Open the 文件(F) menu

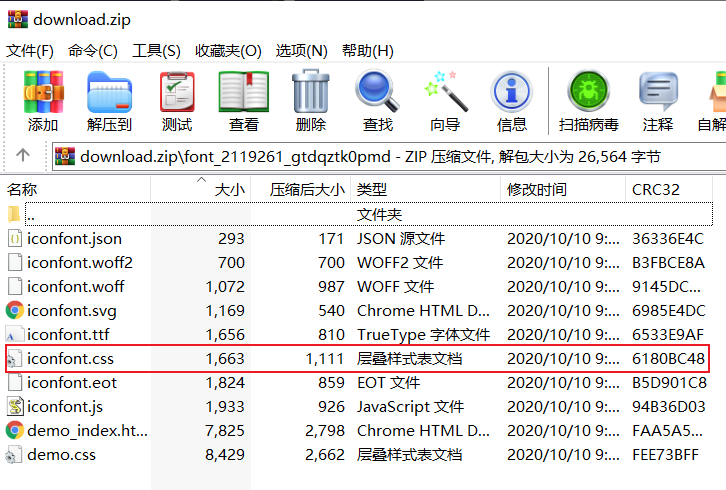[x=30, y=50]
